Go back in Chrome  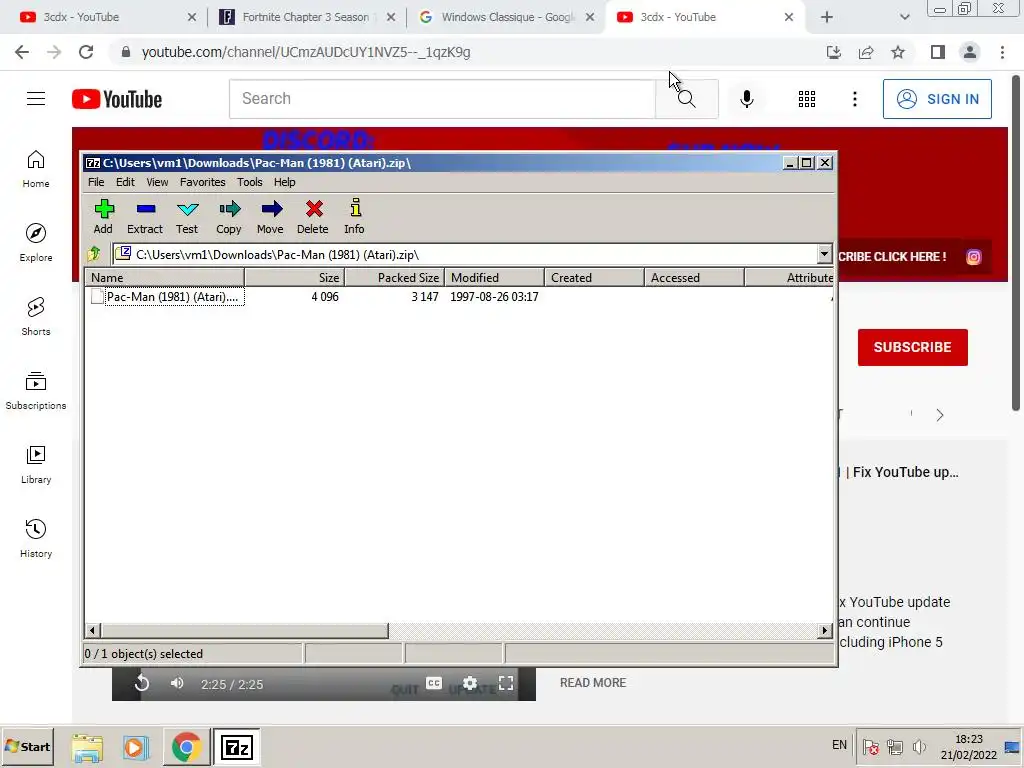coord(22,52)
